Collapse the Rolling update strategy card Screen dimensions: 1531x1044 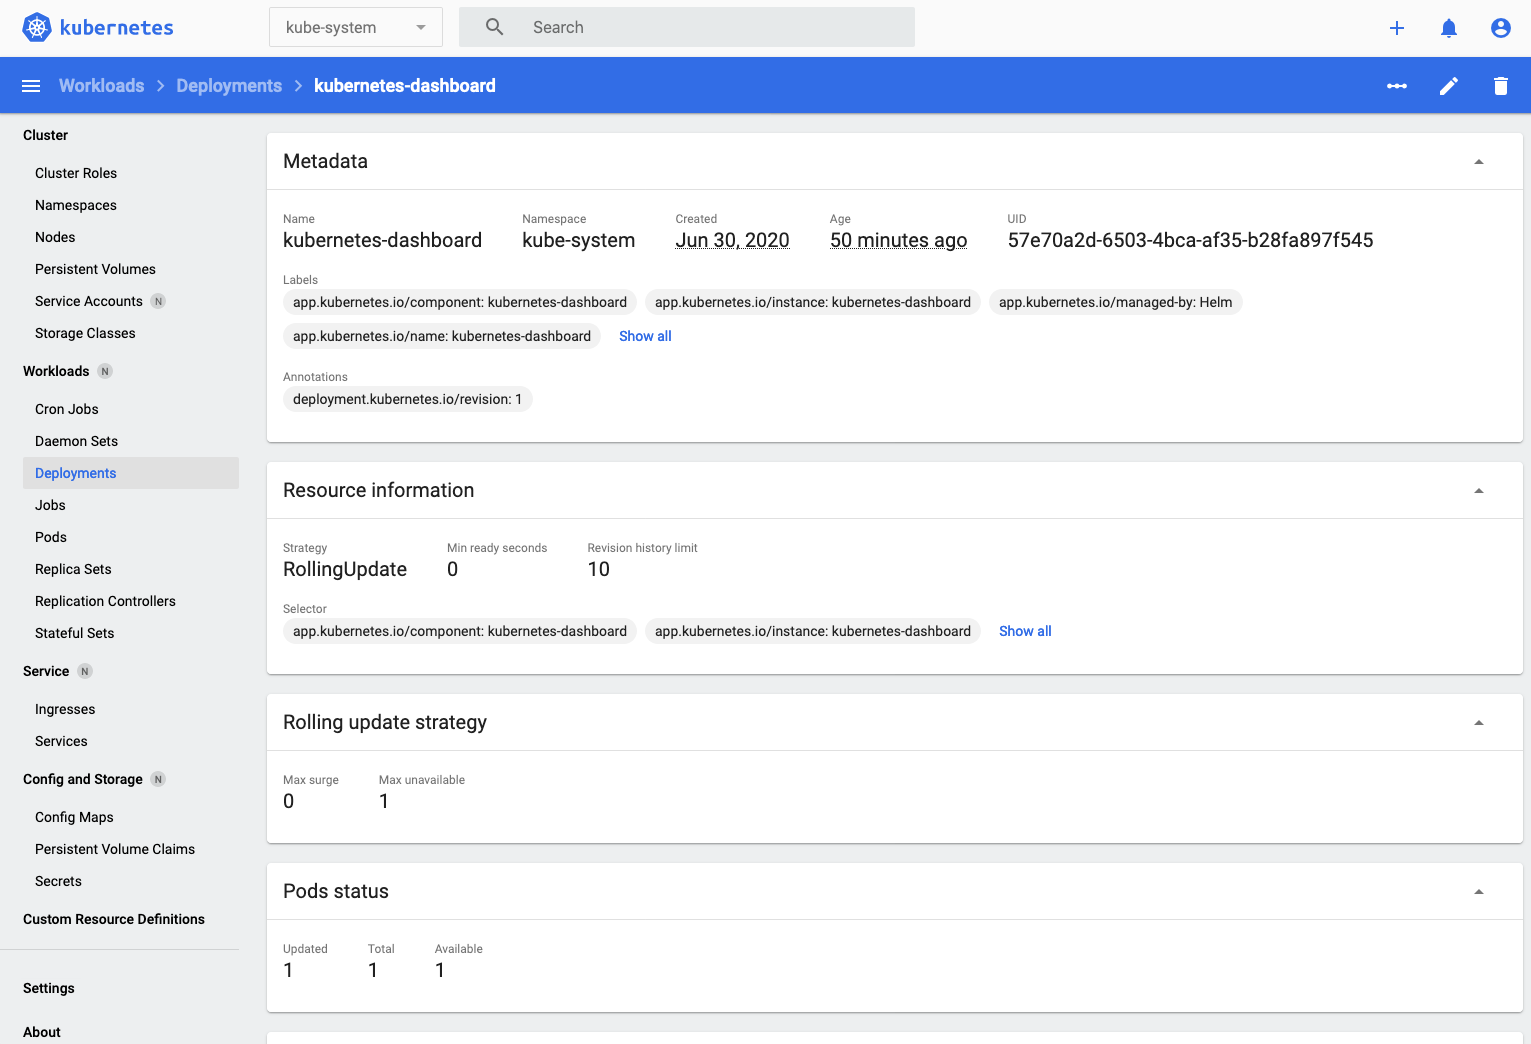(x=1479, y=723)
